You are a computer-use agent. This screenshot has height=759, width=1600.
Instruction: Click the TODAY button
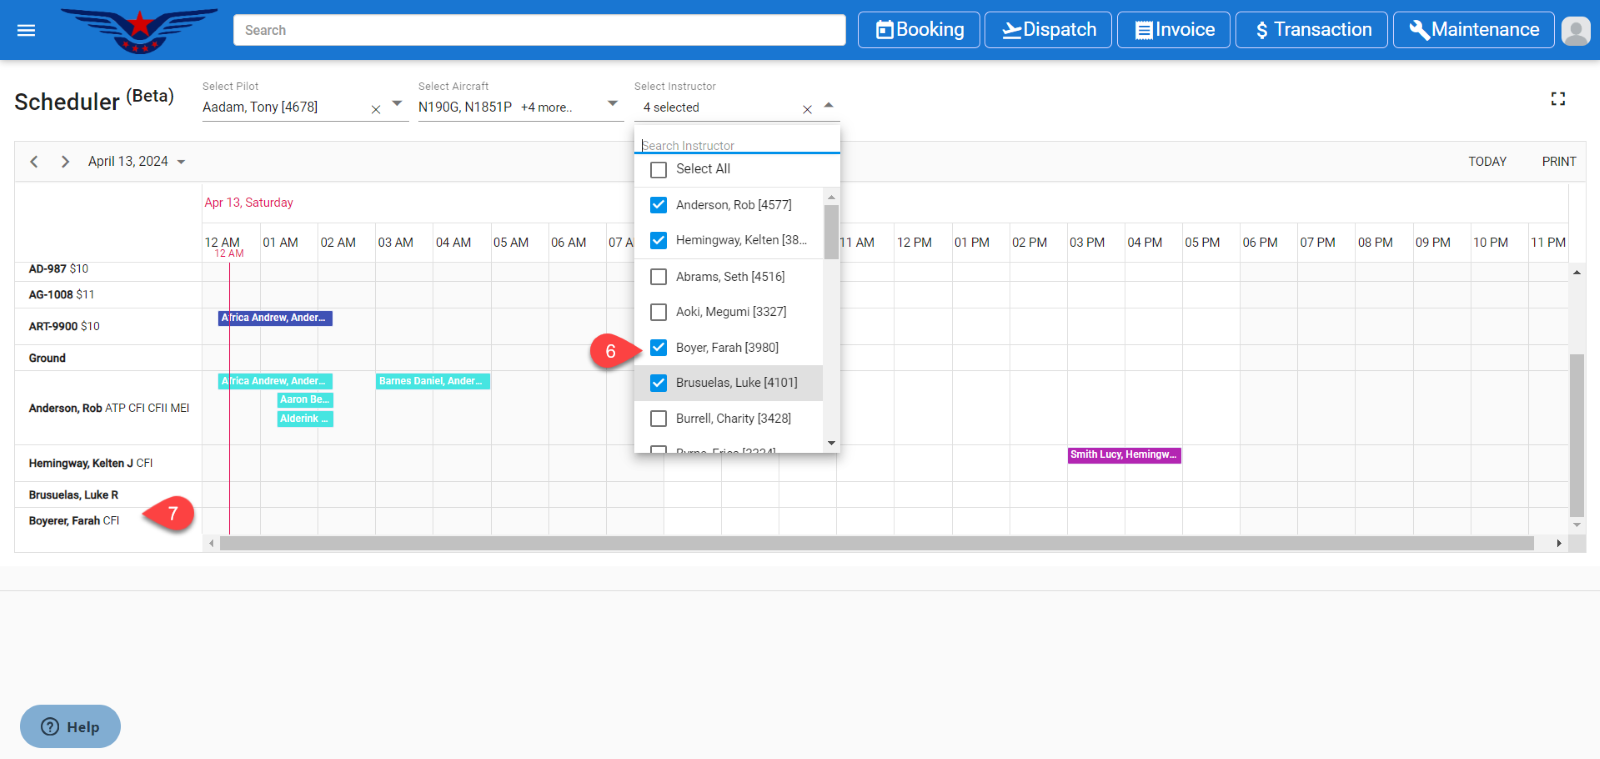(1486, 161)
